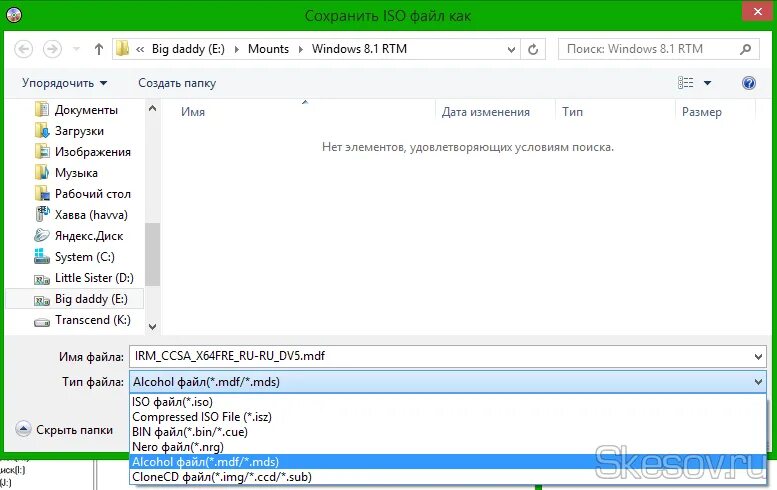Select System (C:) drive

tap(85, 257)
